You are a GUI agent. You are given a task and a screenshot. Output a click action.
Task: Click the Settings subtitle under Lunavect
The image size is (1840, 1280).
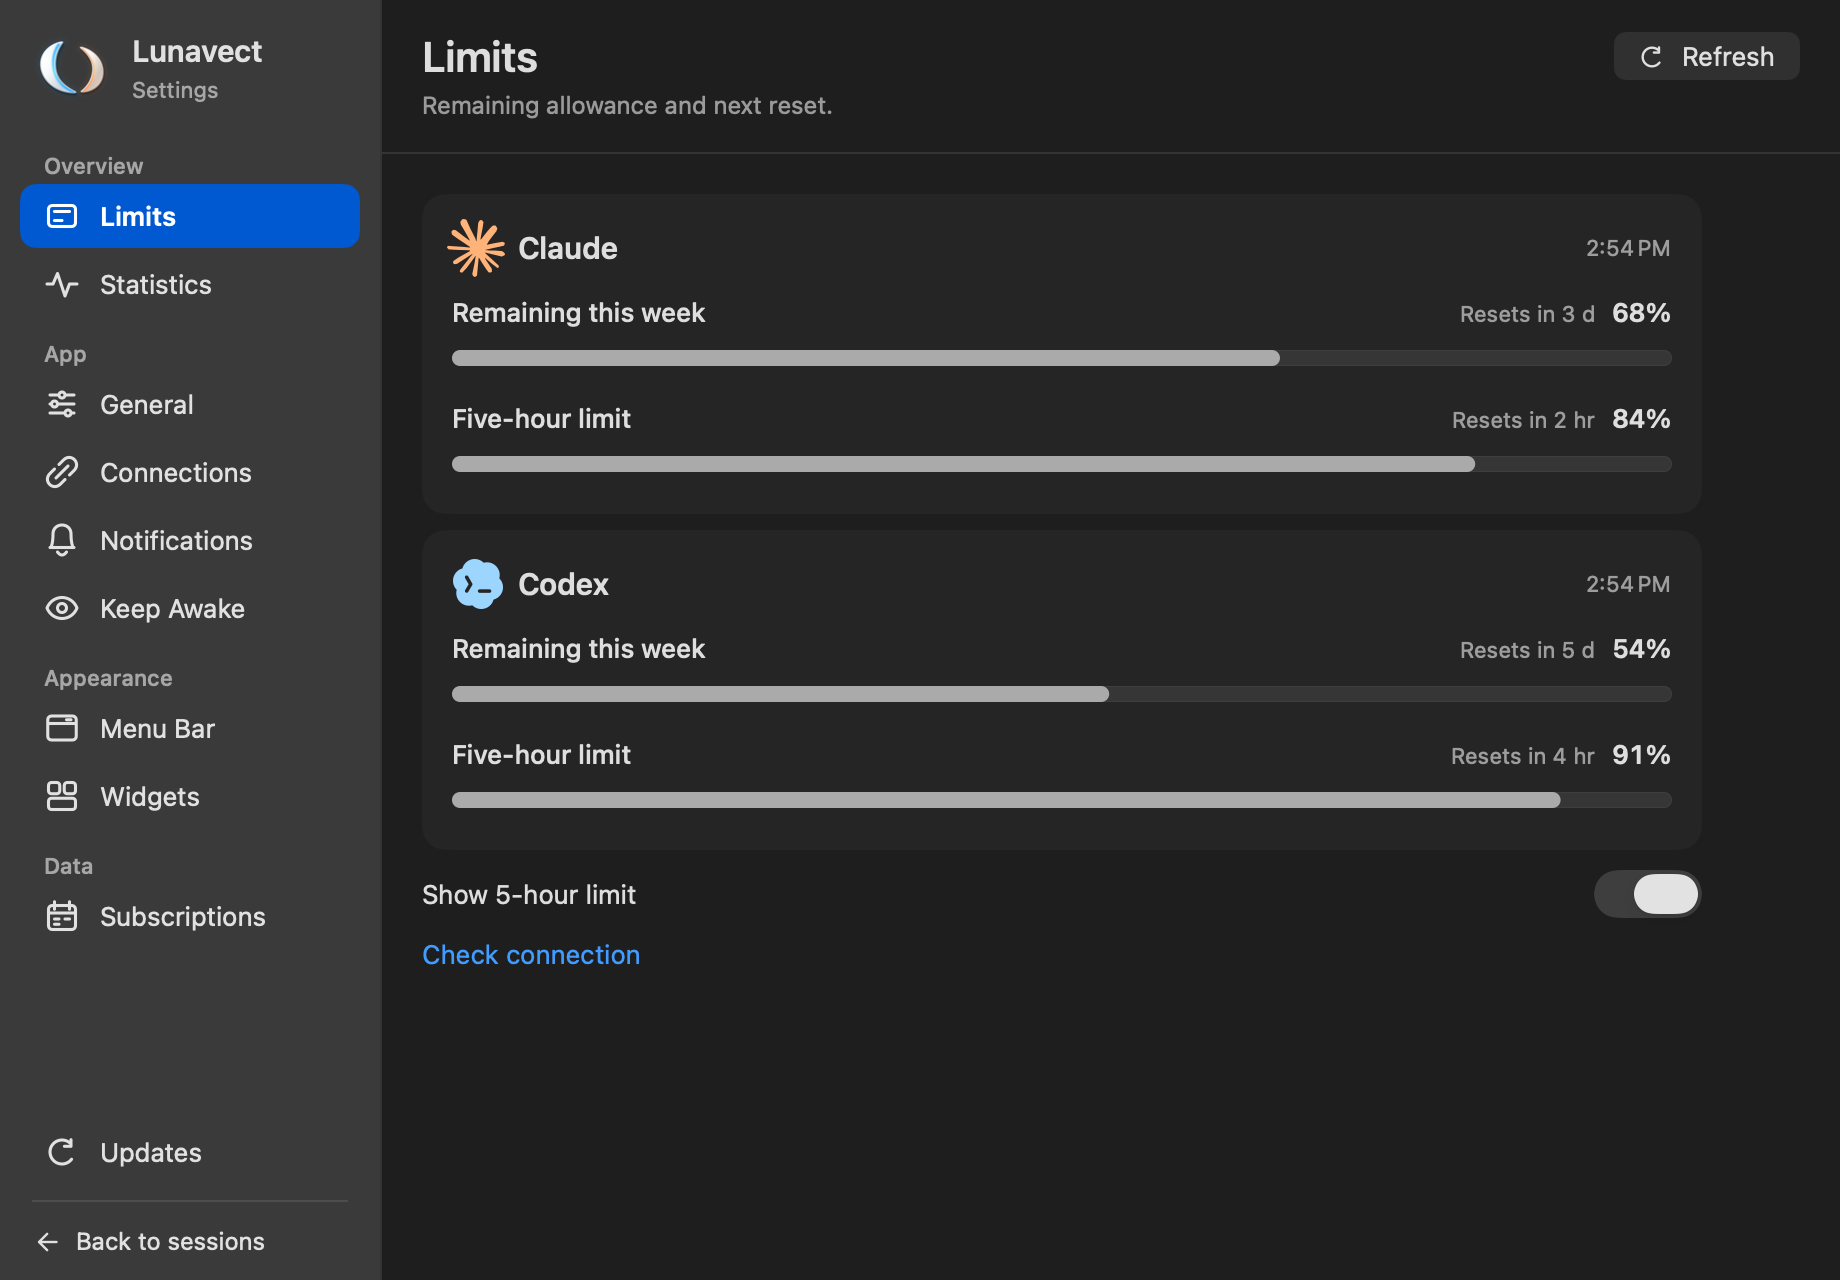click(x=175, y=90)
